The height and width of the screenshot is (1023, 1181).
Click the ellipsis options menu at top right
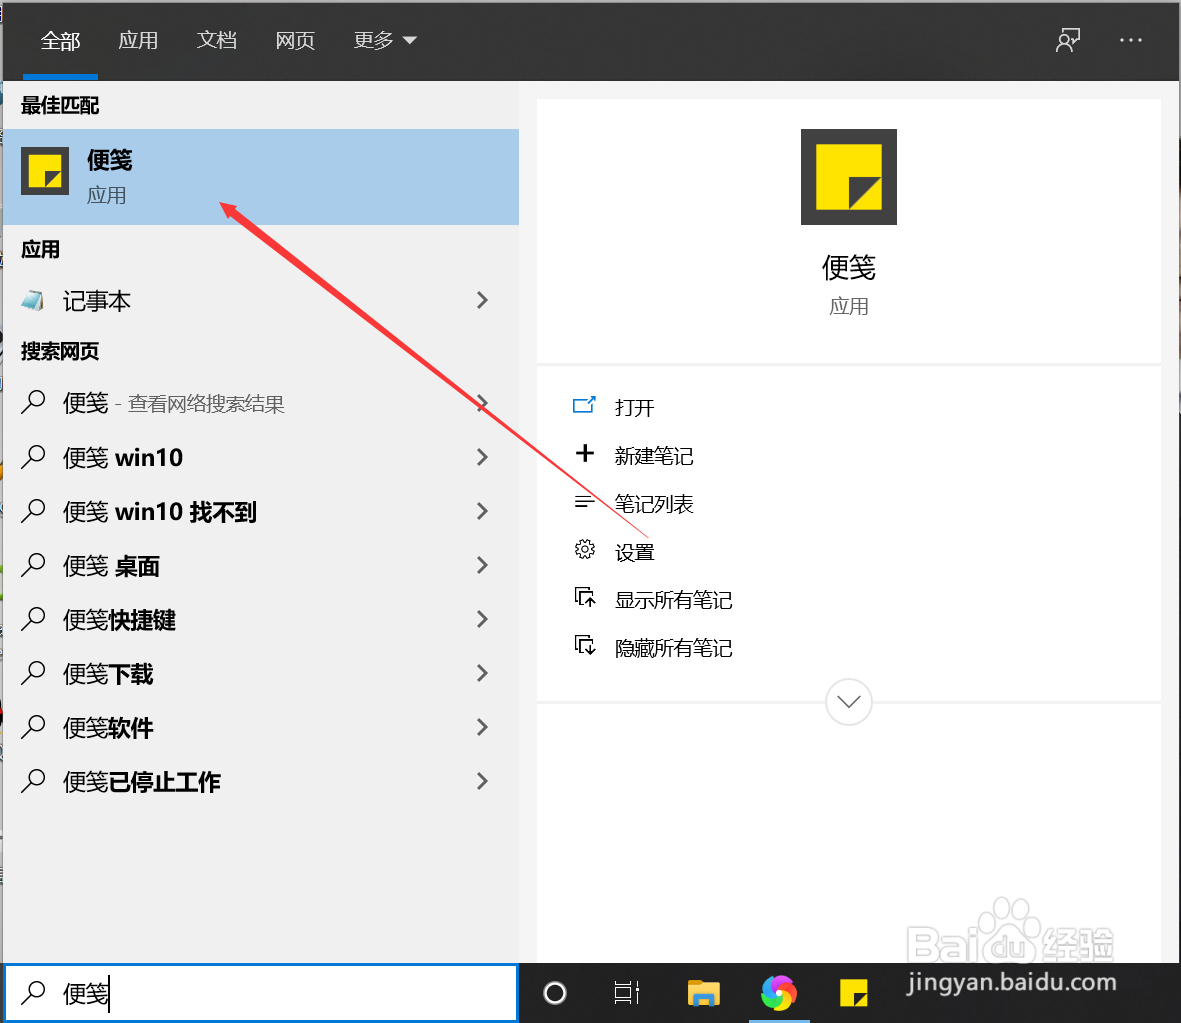coord(1131,40)
